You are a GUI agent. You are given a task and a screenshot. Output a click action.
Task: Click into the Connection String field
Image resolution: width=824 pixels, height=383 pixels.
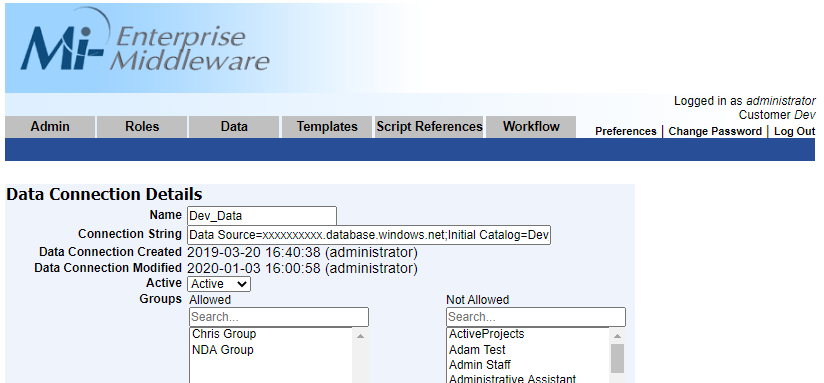pos(369,235)
